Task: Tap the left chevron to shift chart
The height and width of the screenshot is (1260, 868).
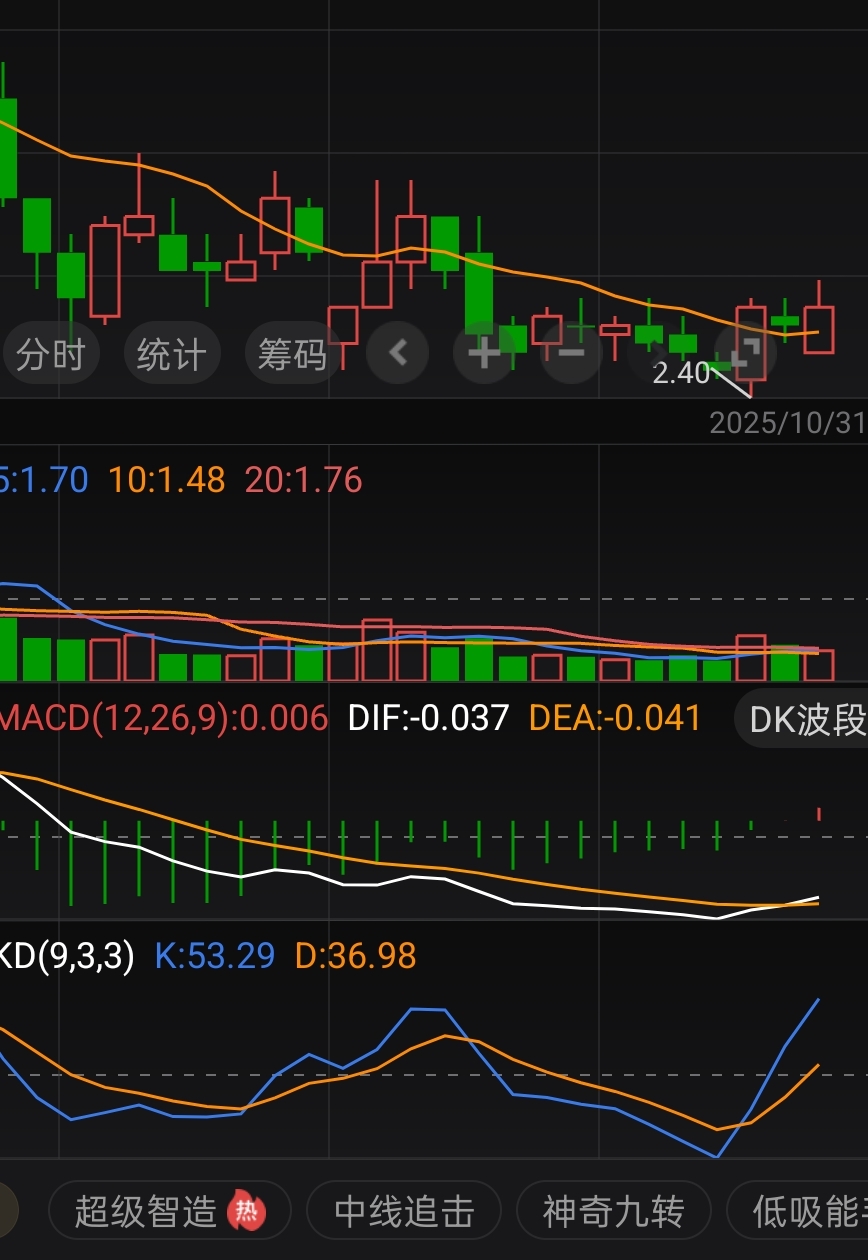Action: pyautogui.click(x=398, y=353)
